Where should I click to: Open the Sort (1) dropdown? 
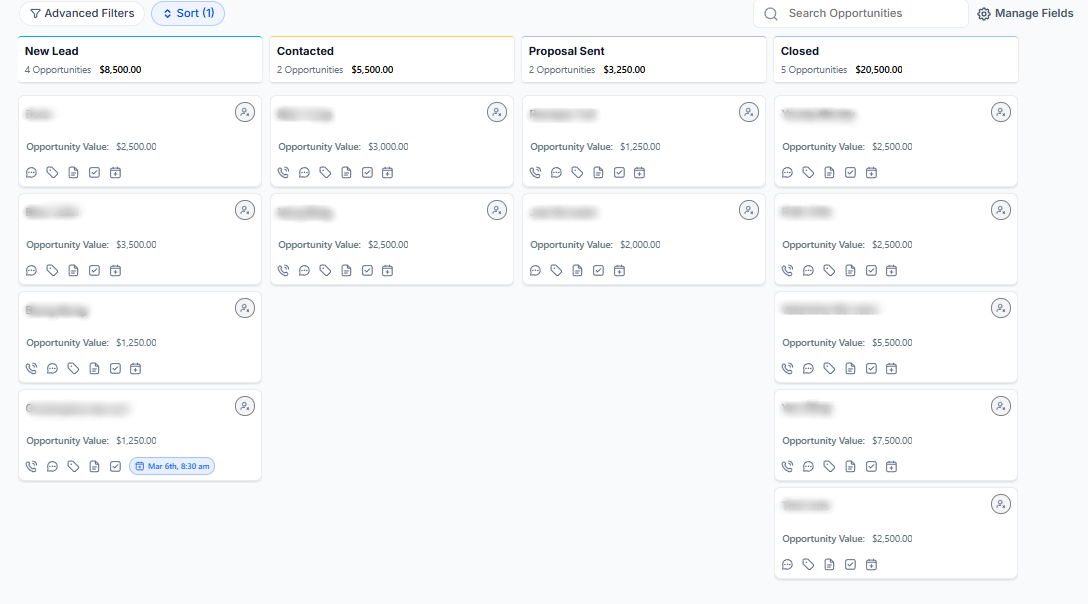188,13
